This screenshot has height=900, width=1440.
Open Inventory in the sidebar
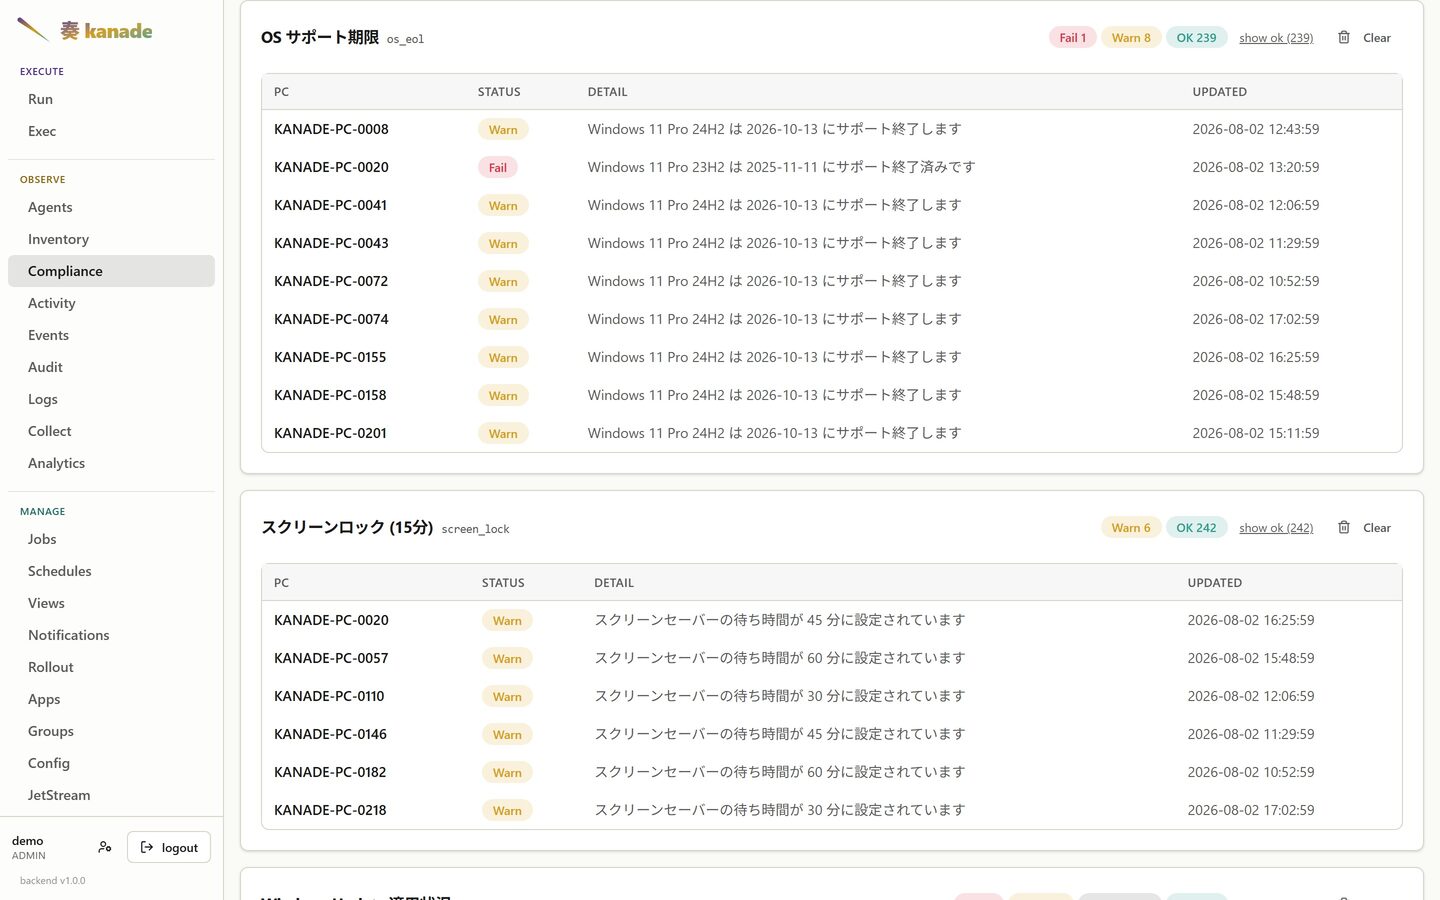point(111,239)
